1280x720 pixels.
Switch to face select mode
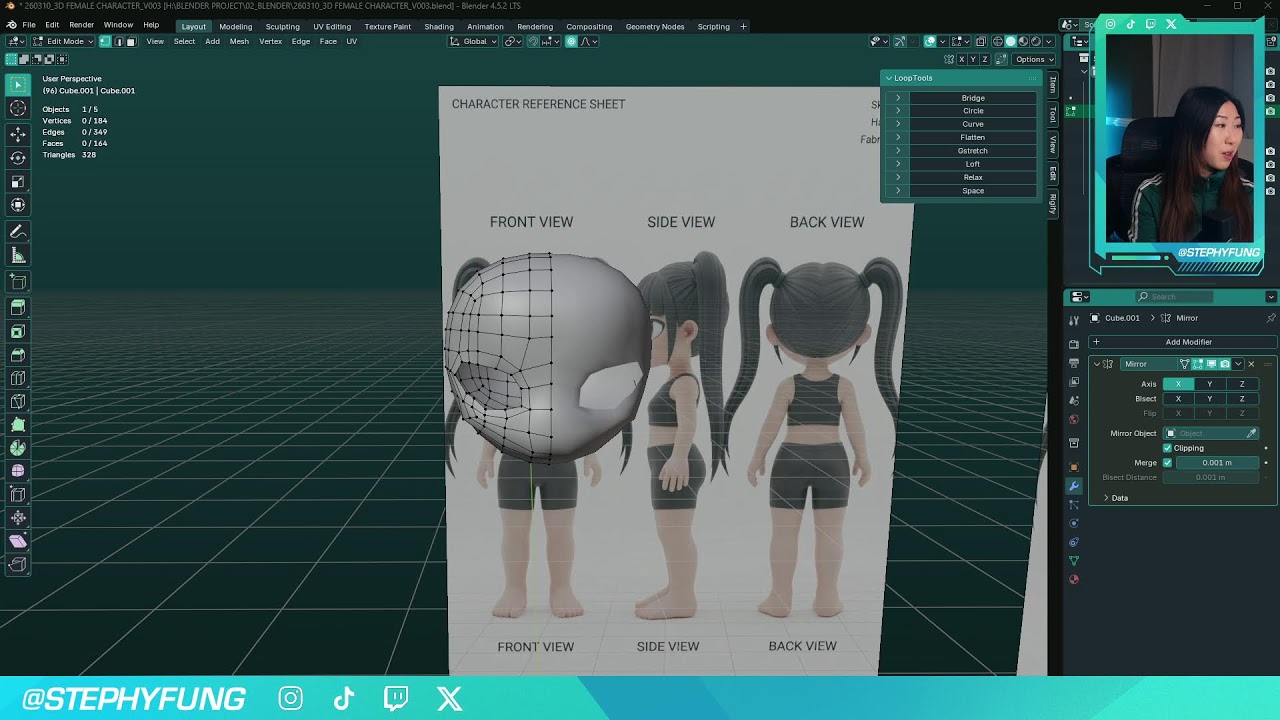click(x=131, y=42)
